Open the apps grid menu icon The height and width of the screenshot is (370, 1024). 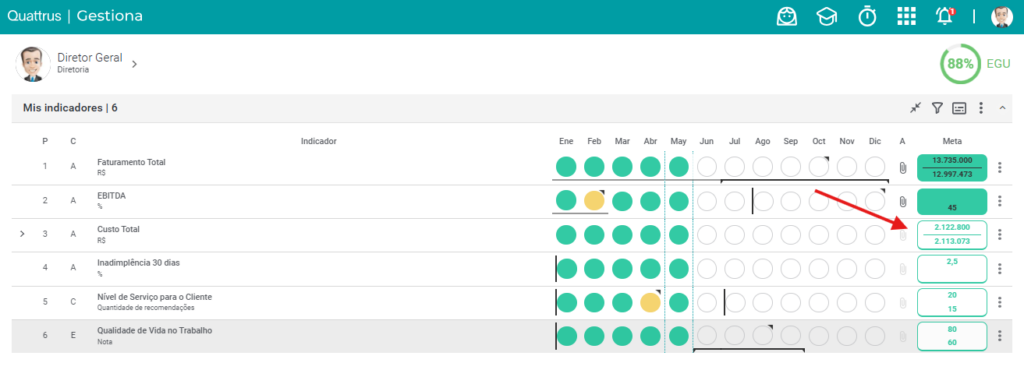pos(906,16)
